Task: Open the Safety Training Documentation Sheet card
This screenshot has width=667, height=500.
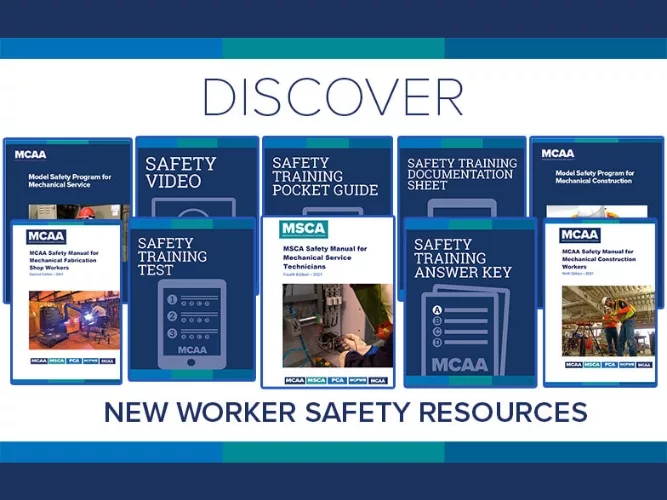Action: click(462, 177)
